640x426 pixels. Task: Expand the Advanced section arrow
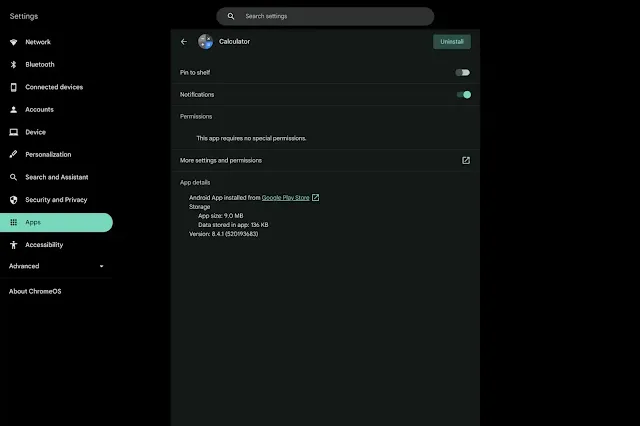coord(102,266)
